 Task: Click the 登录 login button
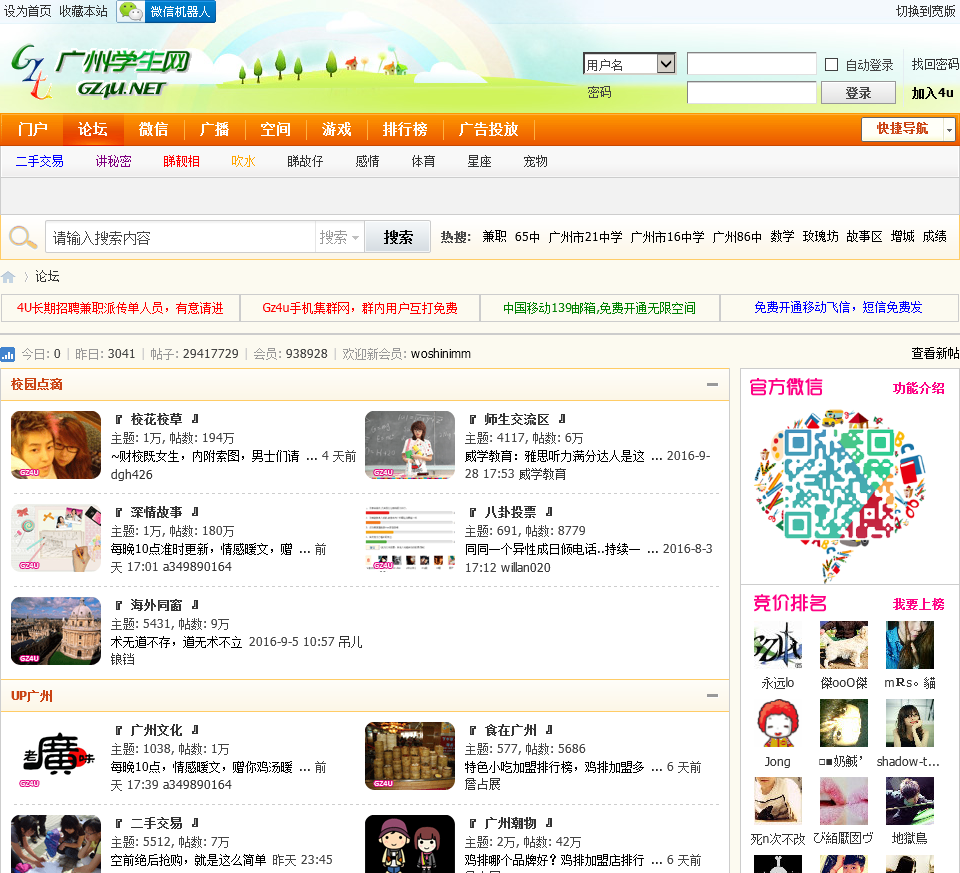(858, 93)
